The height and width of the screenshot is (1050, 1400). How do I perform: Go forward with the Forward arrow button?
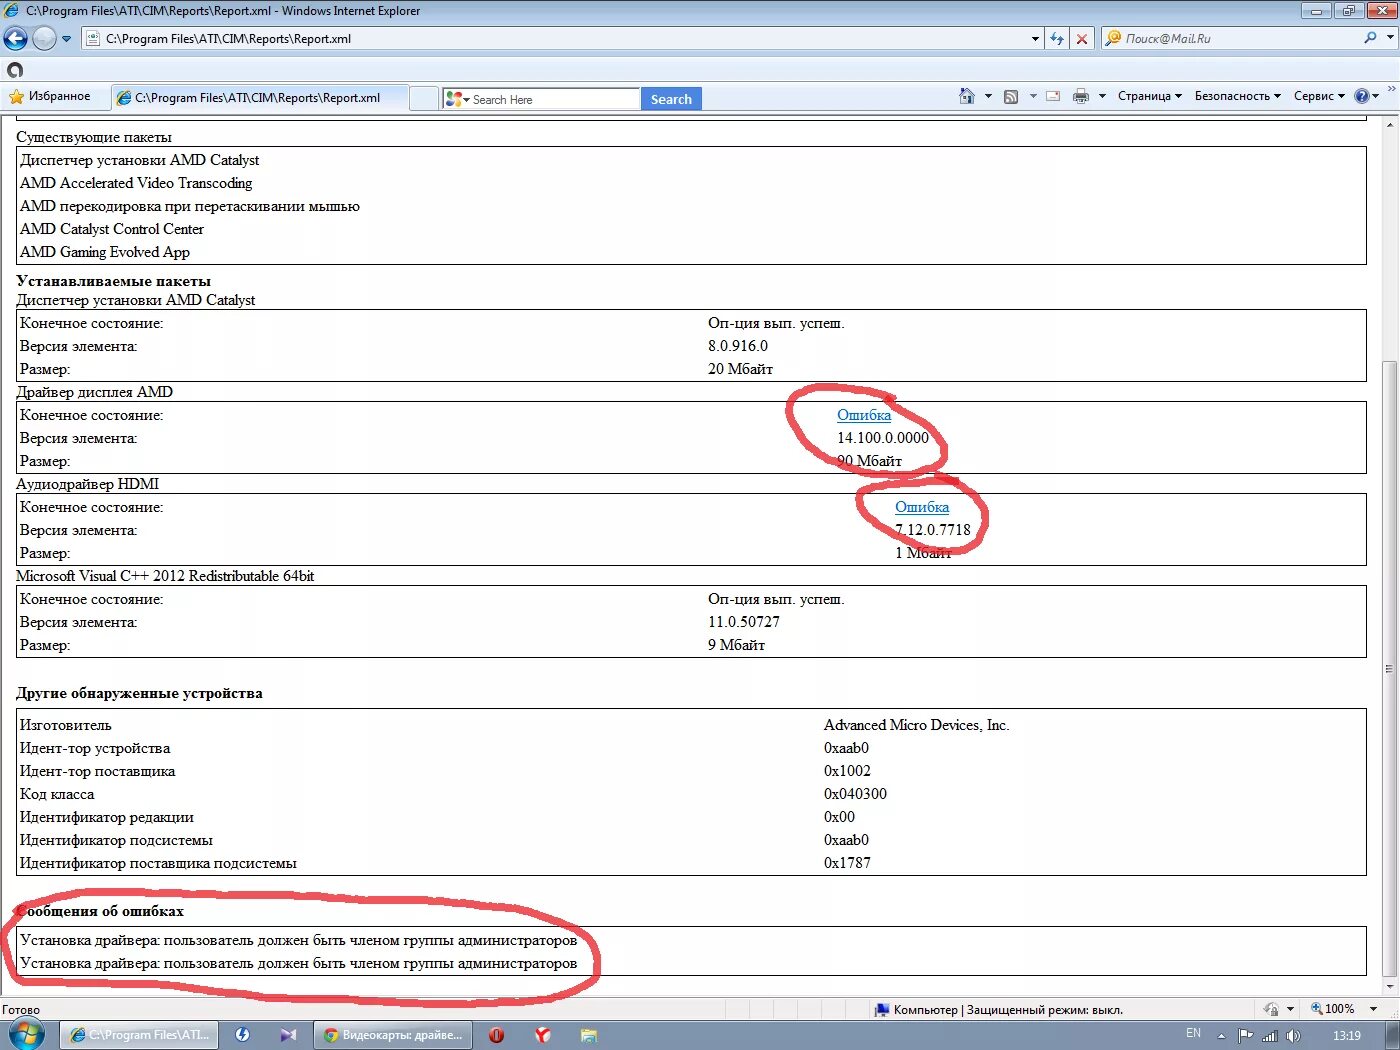pyautogui.click(x=44, y=38)
